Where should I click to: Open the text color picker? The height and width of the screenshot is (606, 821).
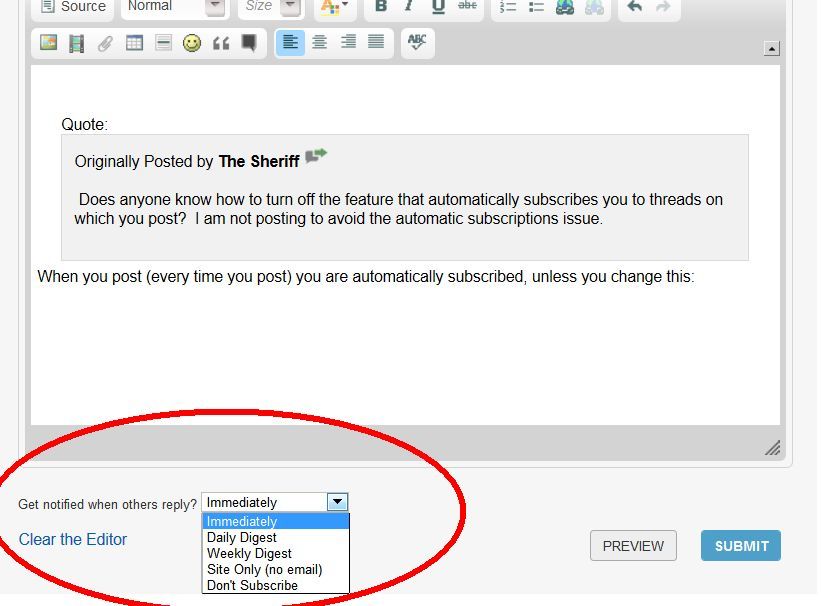tap(331, 6)
